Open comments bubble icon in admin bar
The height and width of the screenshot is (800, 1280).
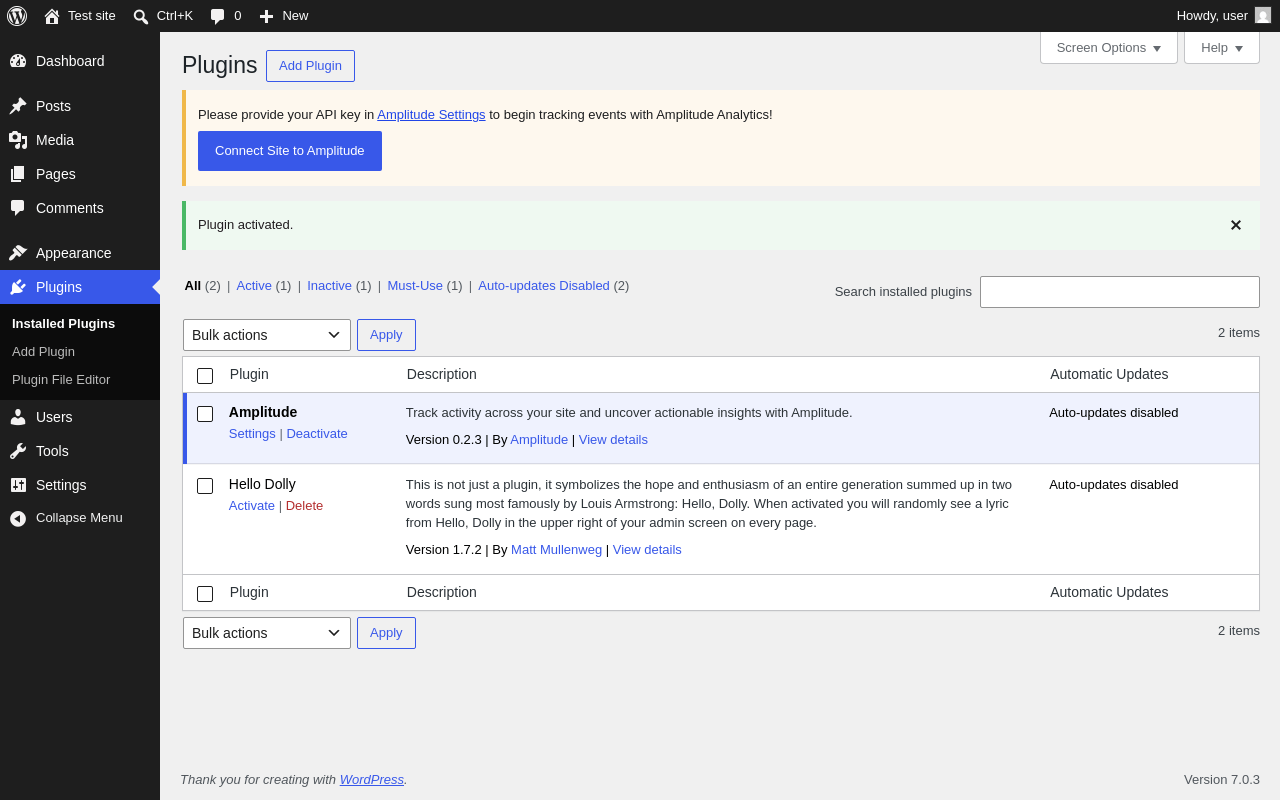[217, 16]
